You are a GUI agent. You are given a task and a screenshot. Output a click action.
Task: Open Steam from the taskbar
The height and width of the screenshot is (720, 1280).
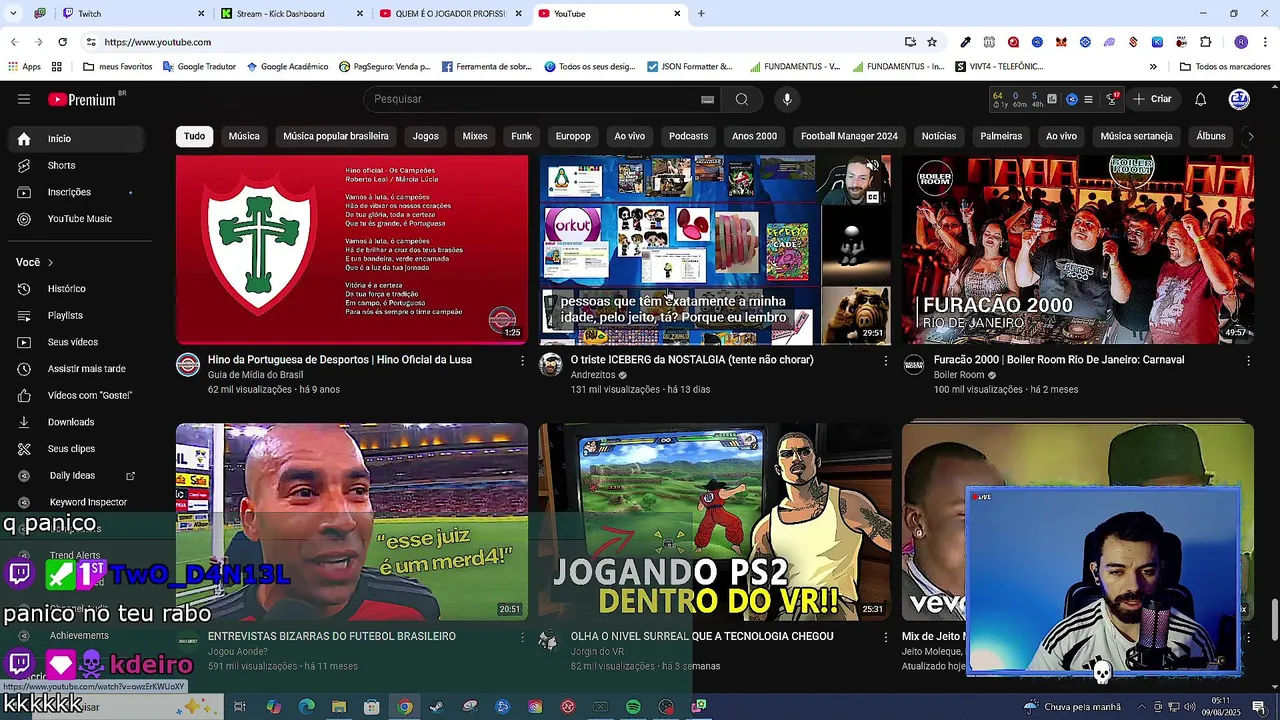tap(437, 707)
